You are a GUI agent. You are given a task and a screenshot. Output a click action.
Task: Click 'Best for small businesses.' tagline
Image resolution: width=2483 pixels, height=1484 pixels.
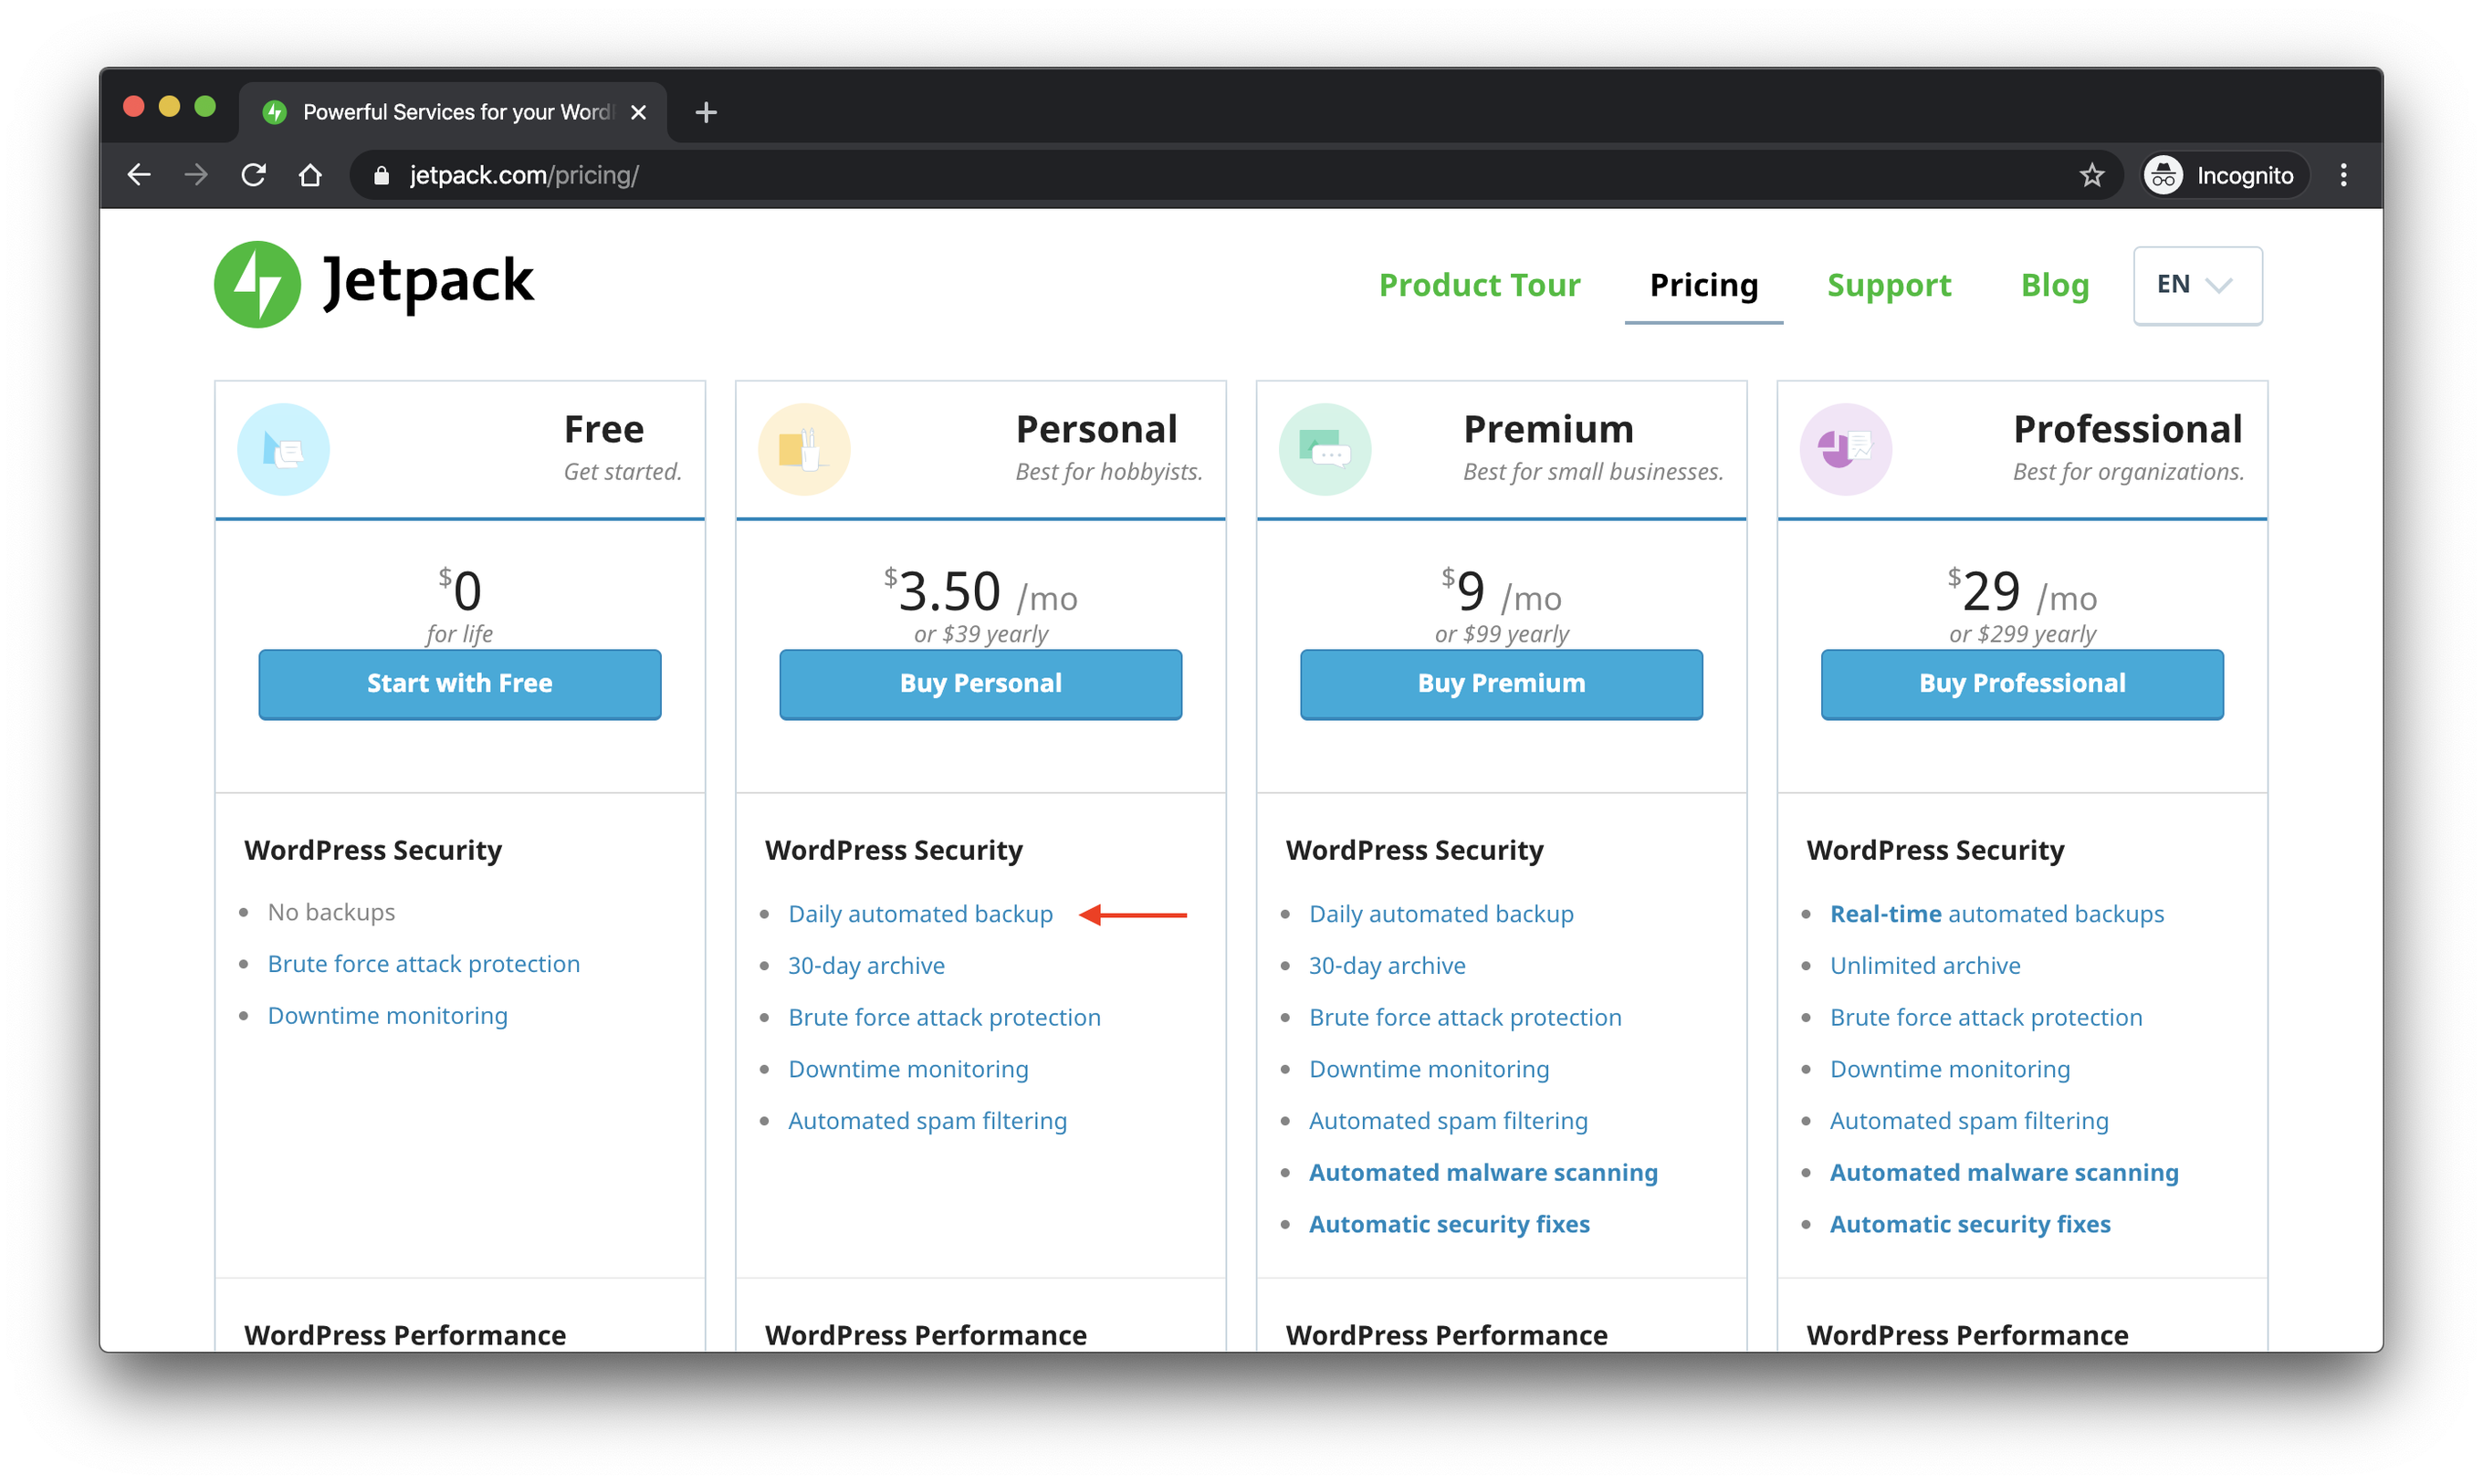click(1593, 472)
